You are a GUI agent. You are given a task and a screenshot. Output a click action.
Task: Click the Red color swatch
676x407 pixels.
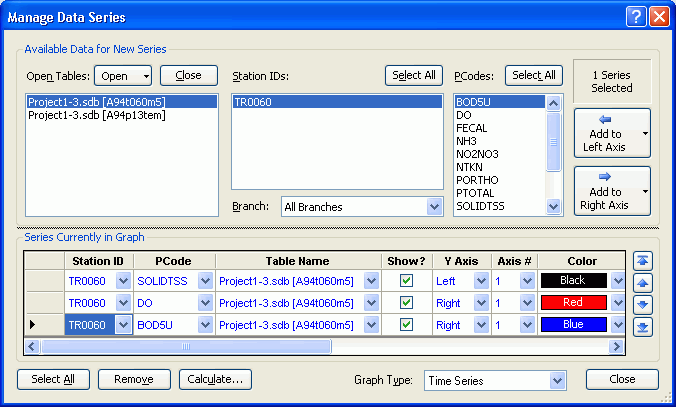[x=574, y=303]
